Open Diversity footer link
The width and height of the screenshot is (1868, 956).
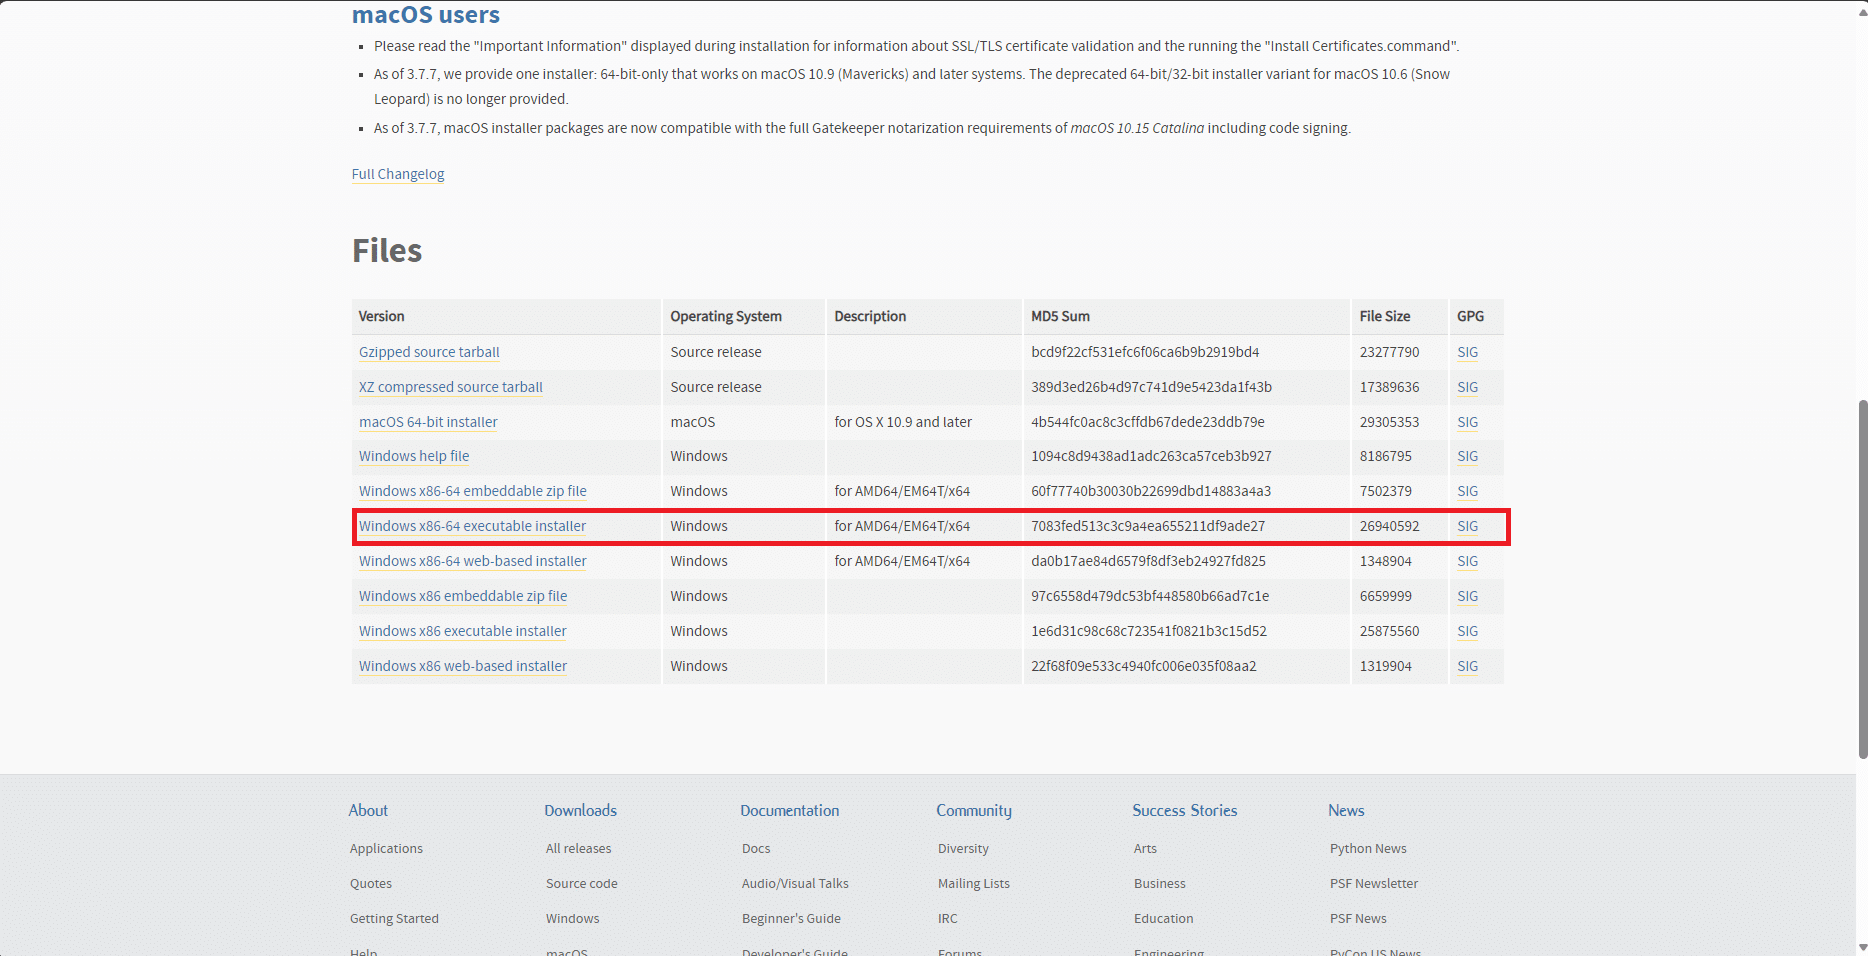[x=963, y=848]
